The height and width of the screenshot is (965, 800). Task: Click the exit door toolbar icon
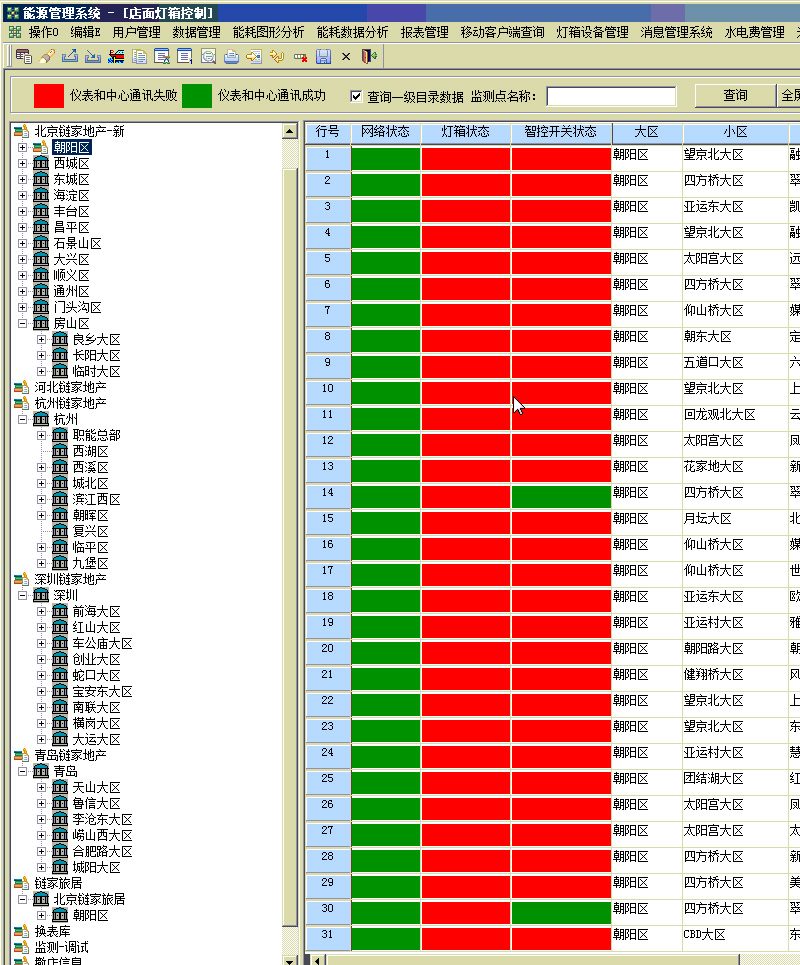click(369, 56)
